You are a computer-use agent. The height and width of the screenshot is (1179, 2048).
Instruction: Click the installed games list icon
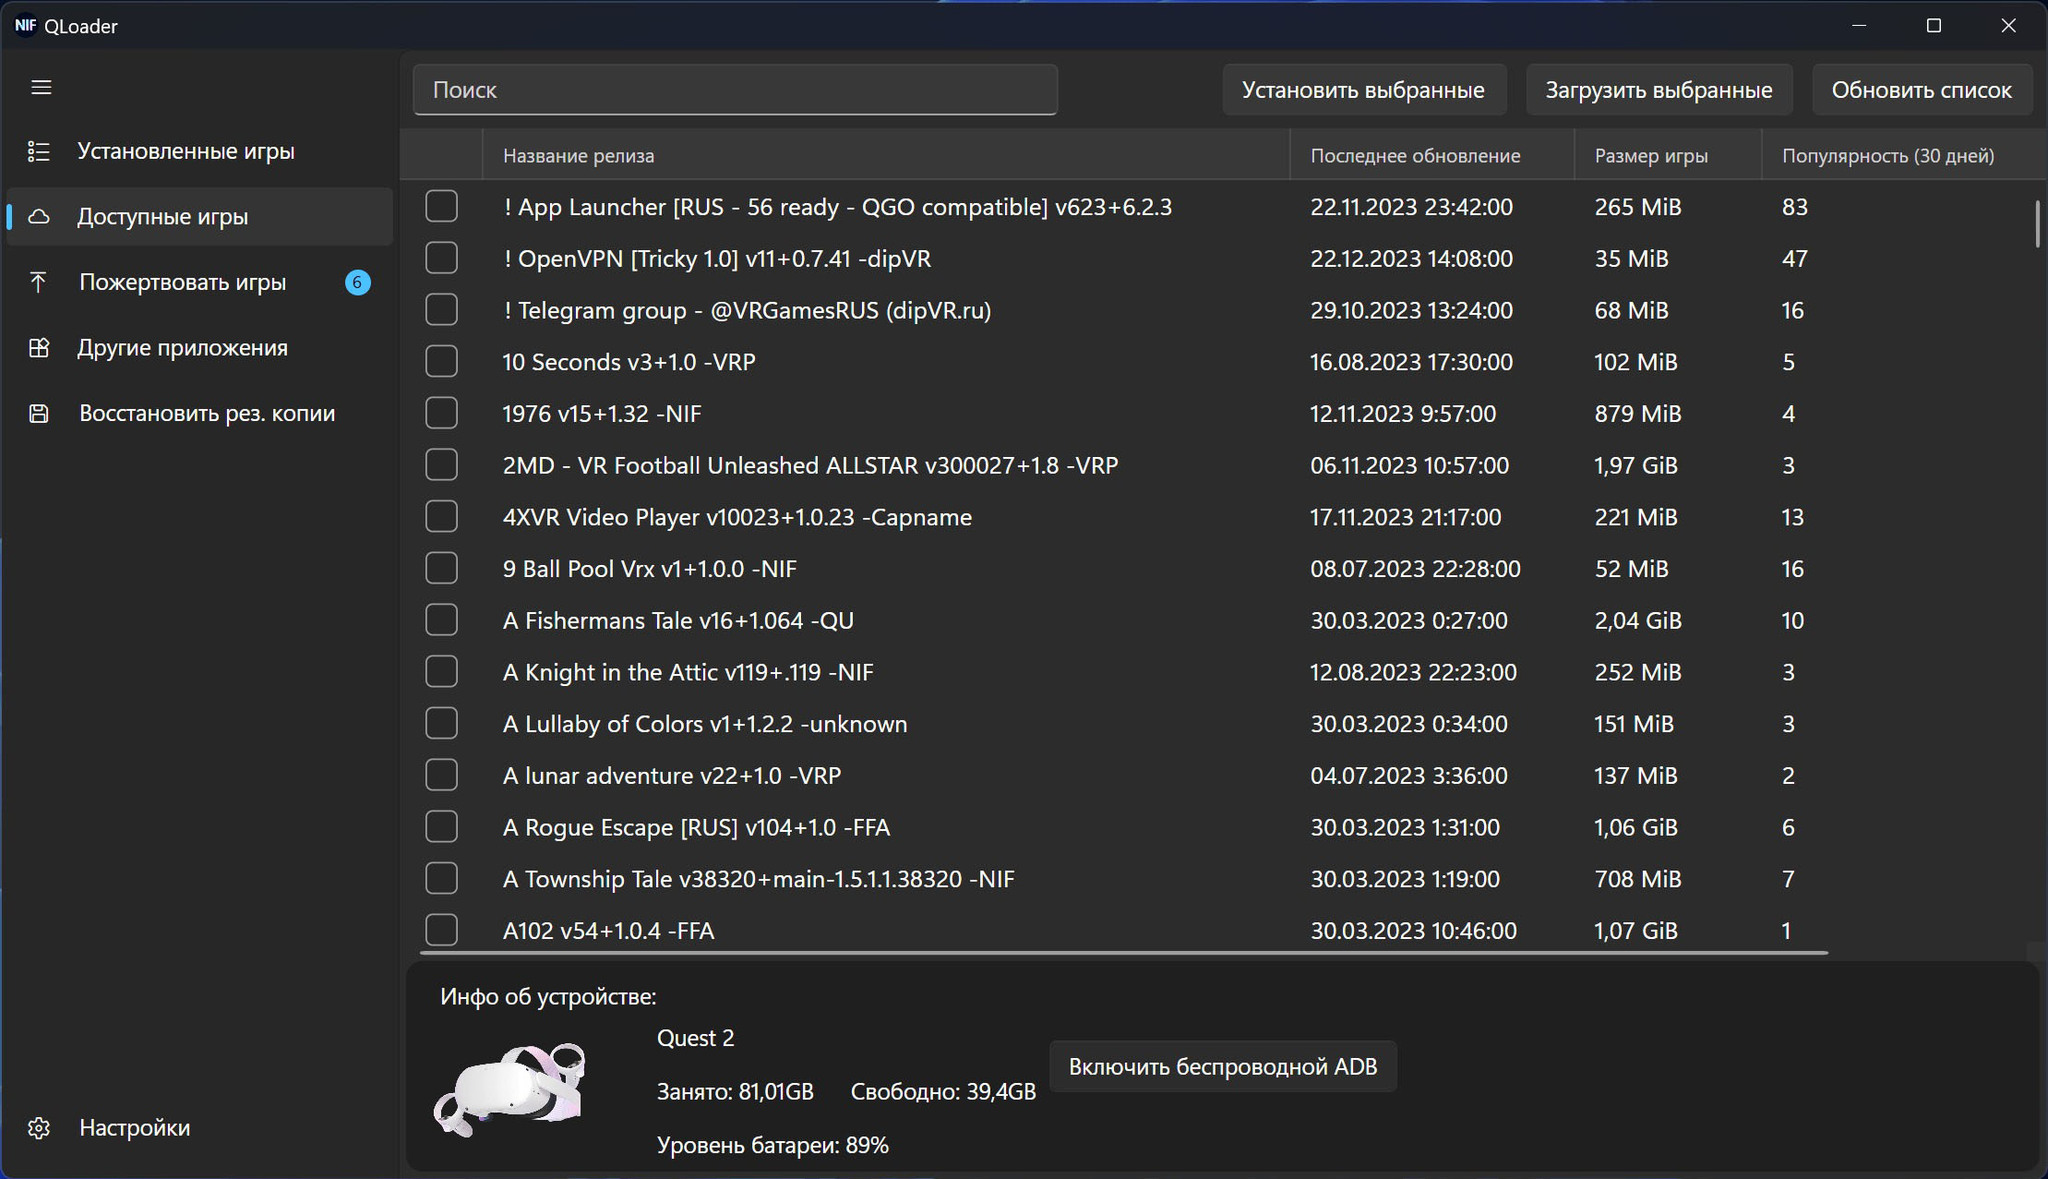[x=39, y=151]
